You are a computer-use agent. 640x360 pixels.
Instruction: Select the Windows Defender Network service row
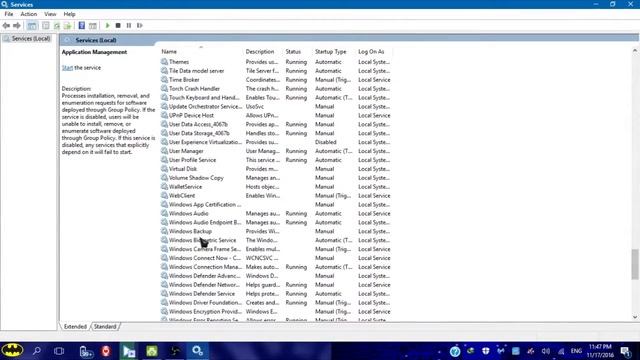(x=276, y=285)
